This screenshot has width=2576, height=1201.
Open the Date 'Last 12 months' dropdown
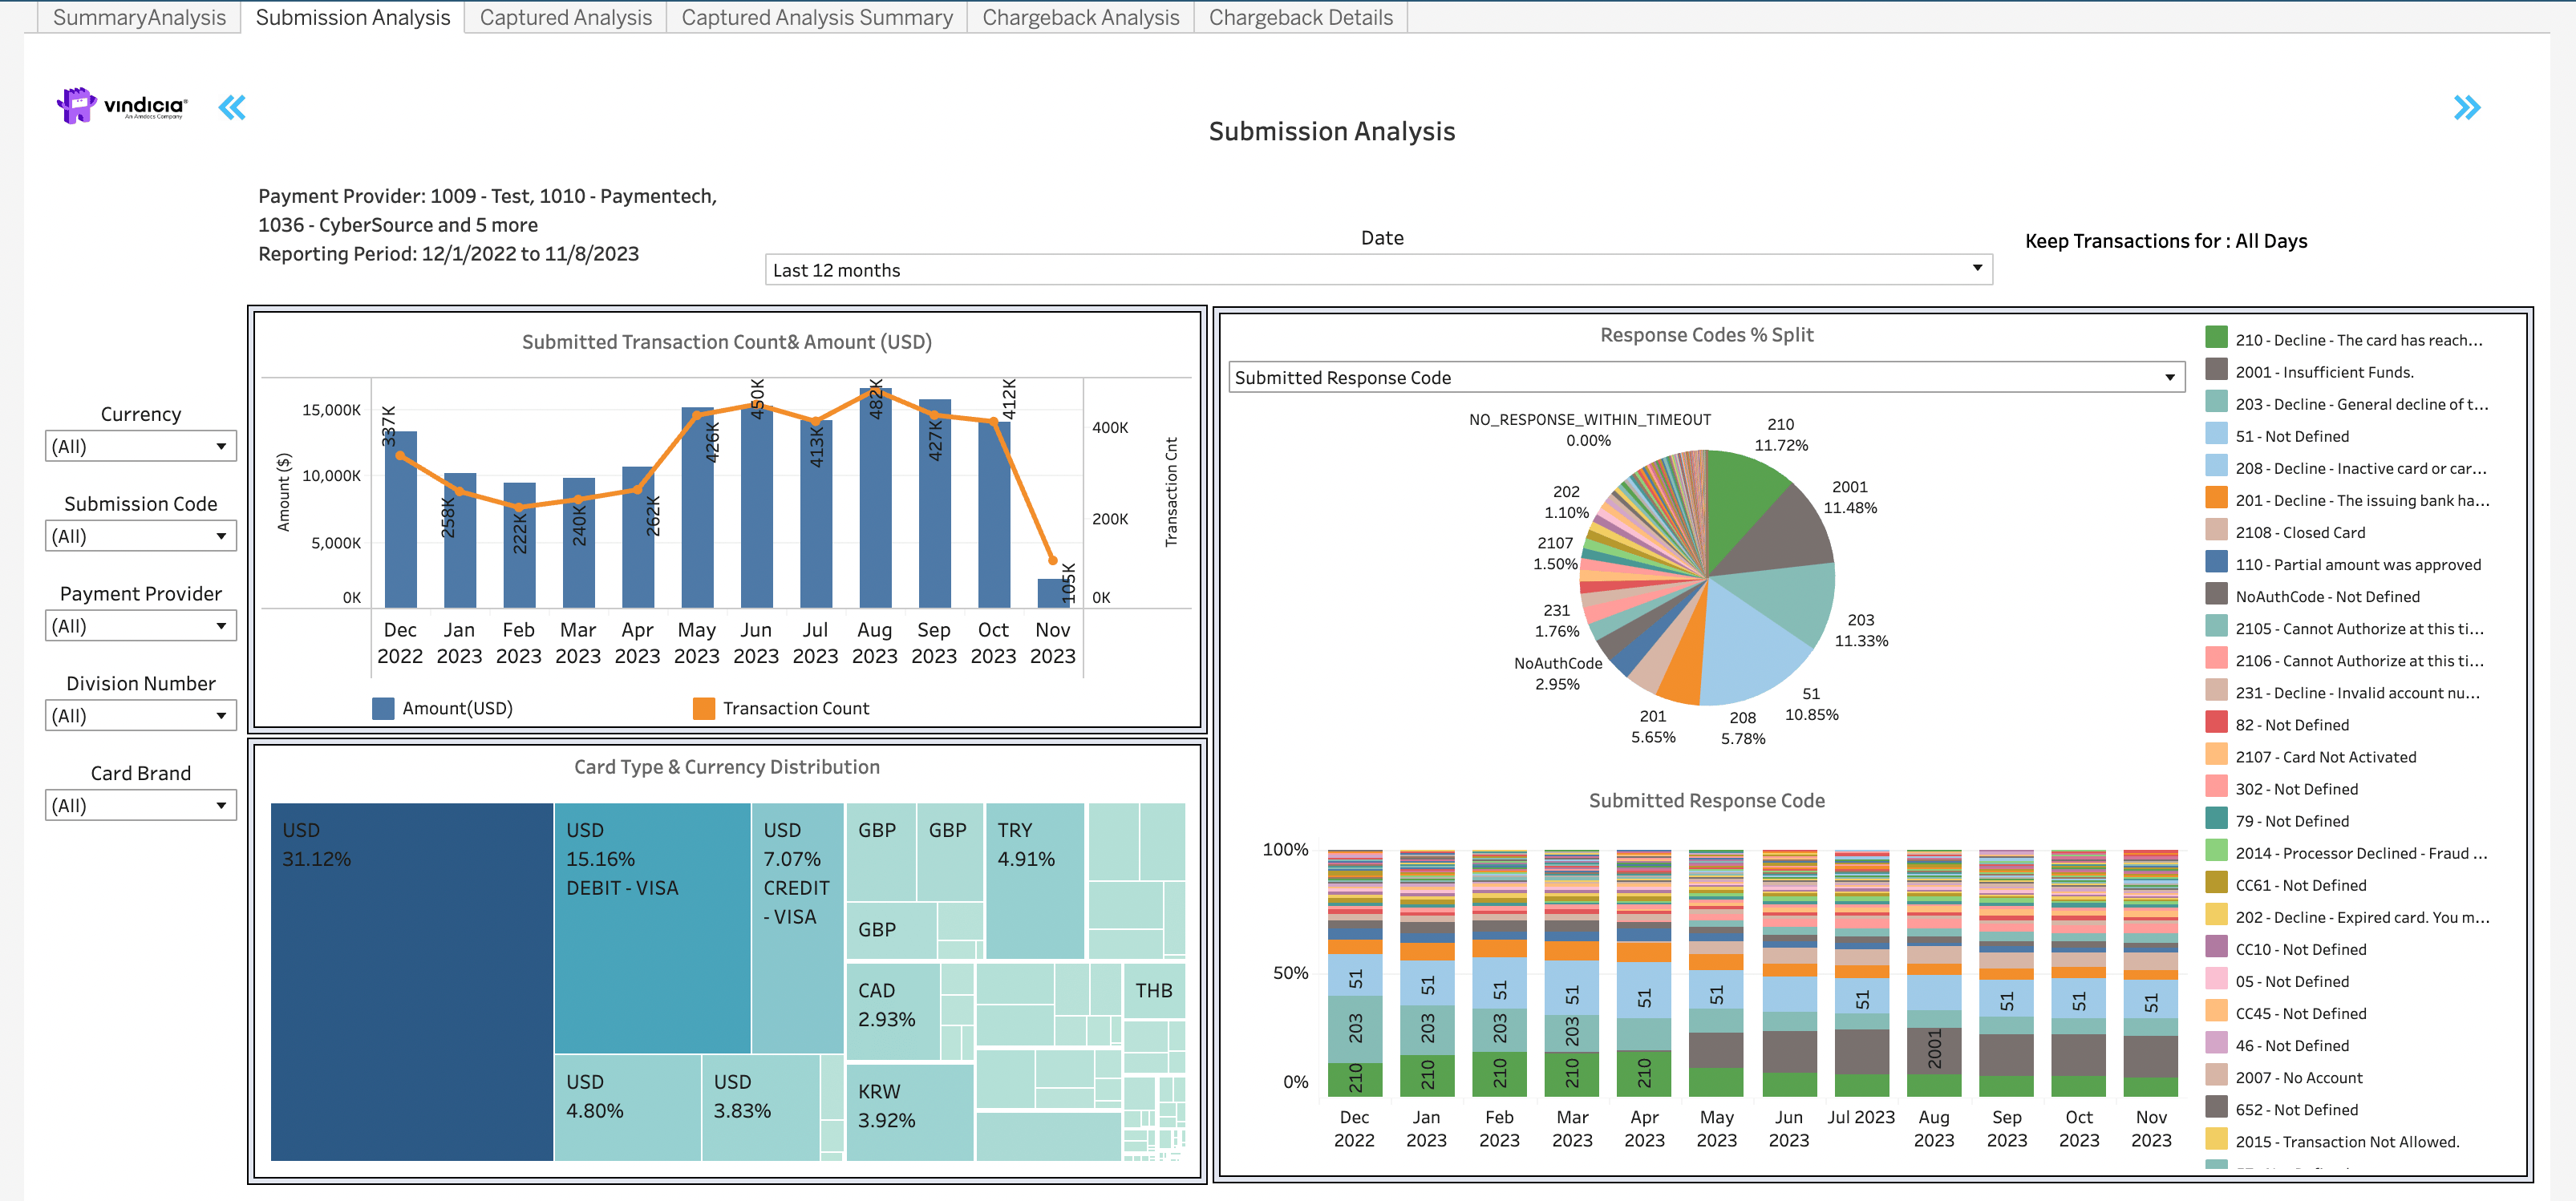coord(1378,270)
